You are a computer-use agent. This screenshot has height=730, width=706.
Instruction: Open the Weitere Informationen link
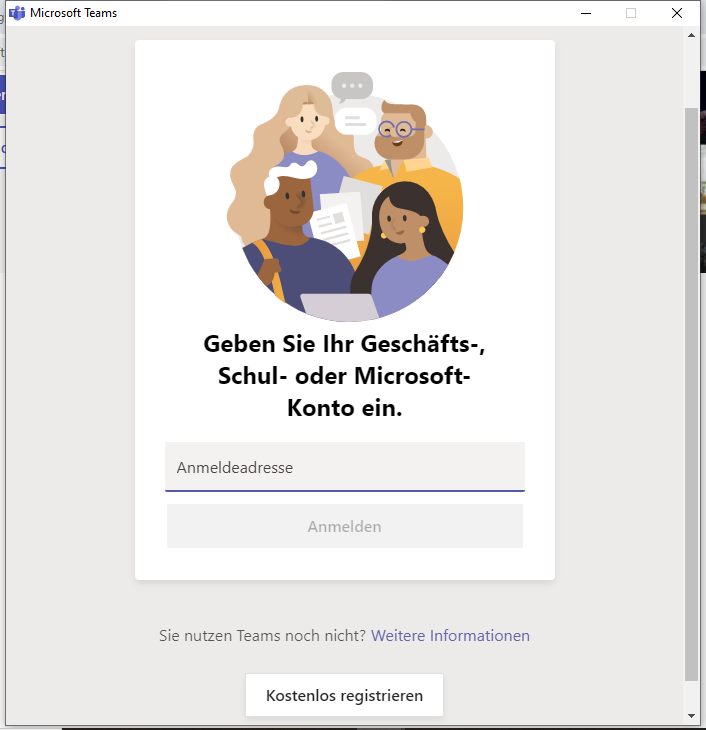(450, 636)
